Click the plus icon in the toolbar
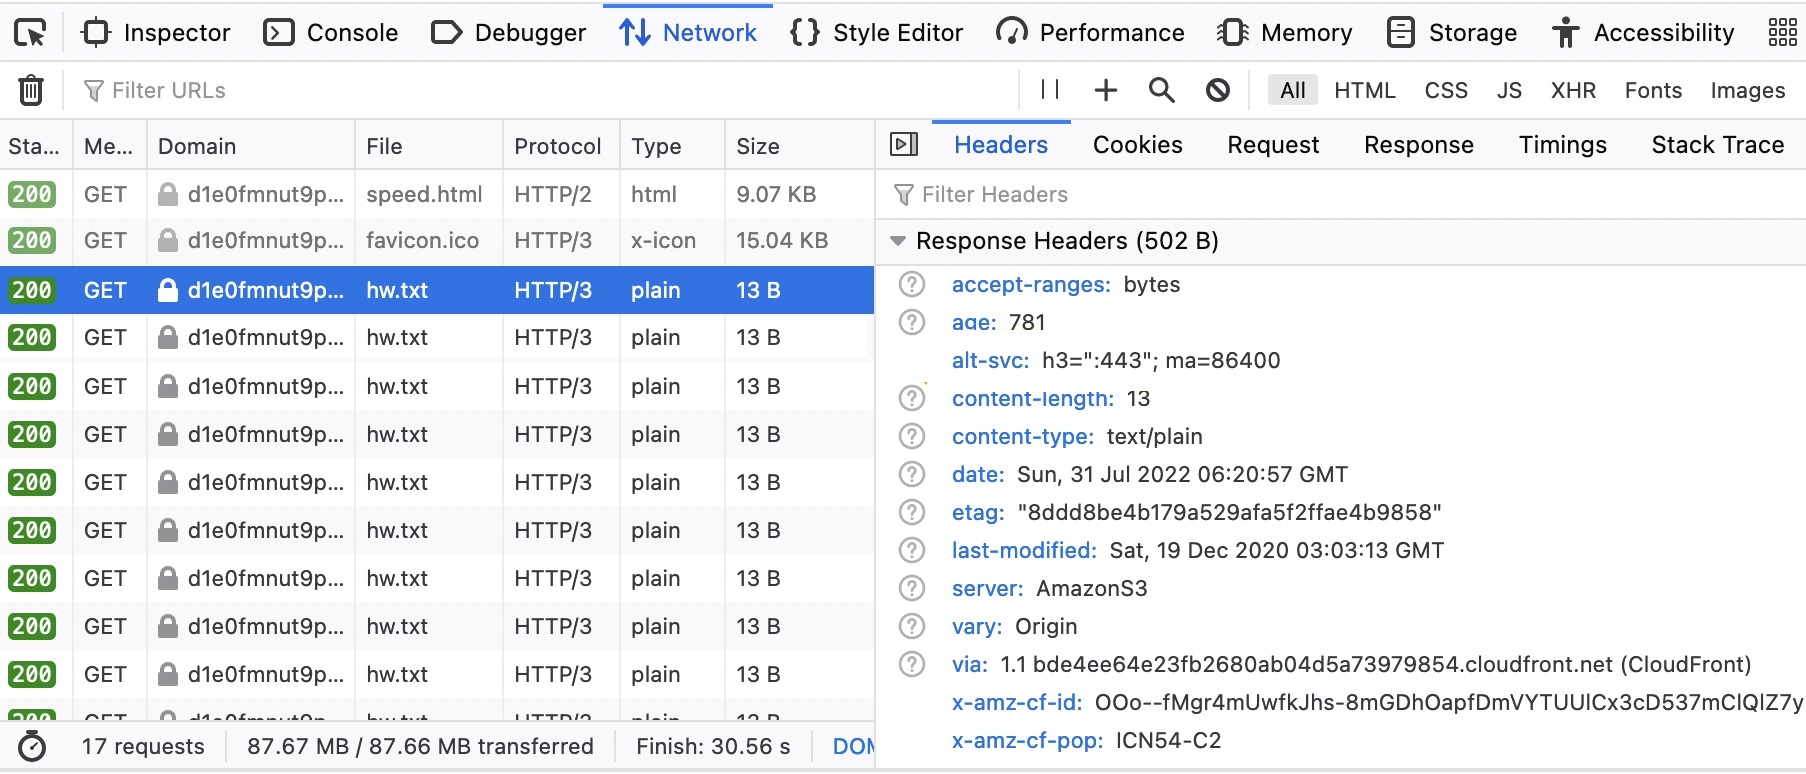Screen dimensions: 1806x774 tap(1105, 90)
